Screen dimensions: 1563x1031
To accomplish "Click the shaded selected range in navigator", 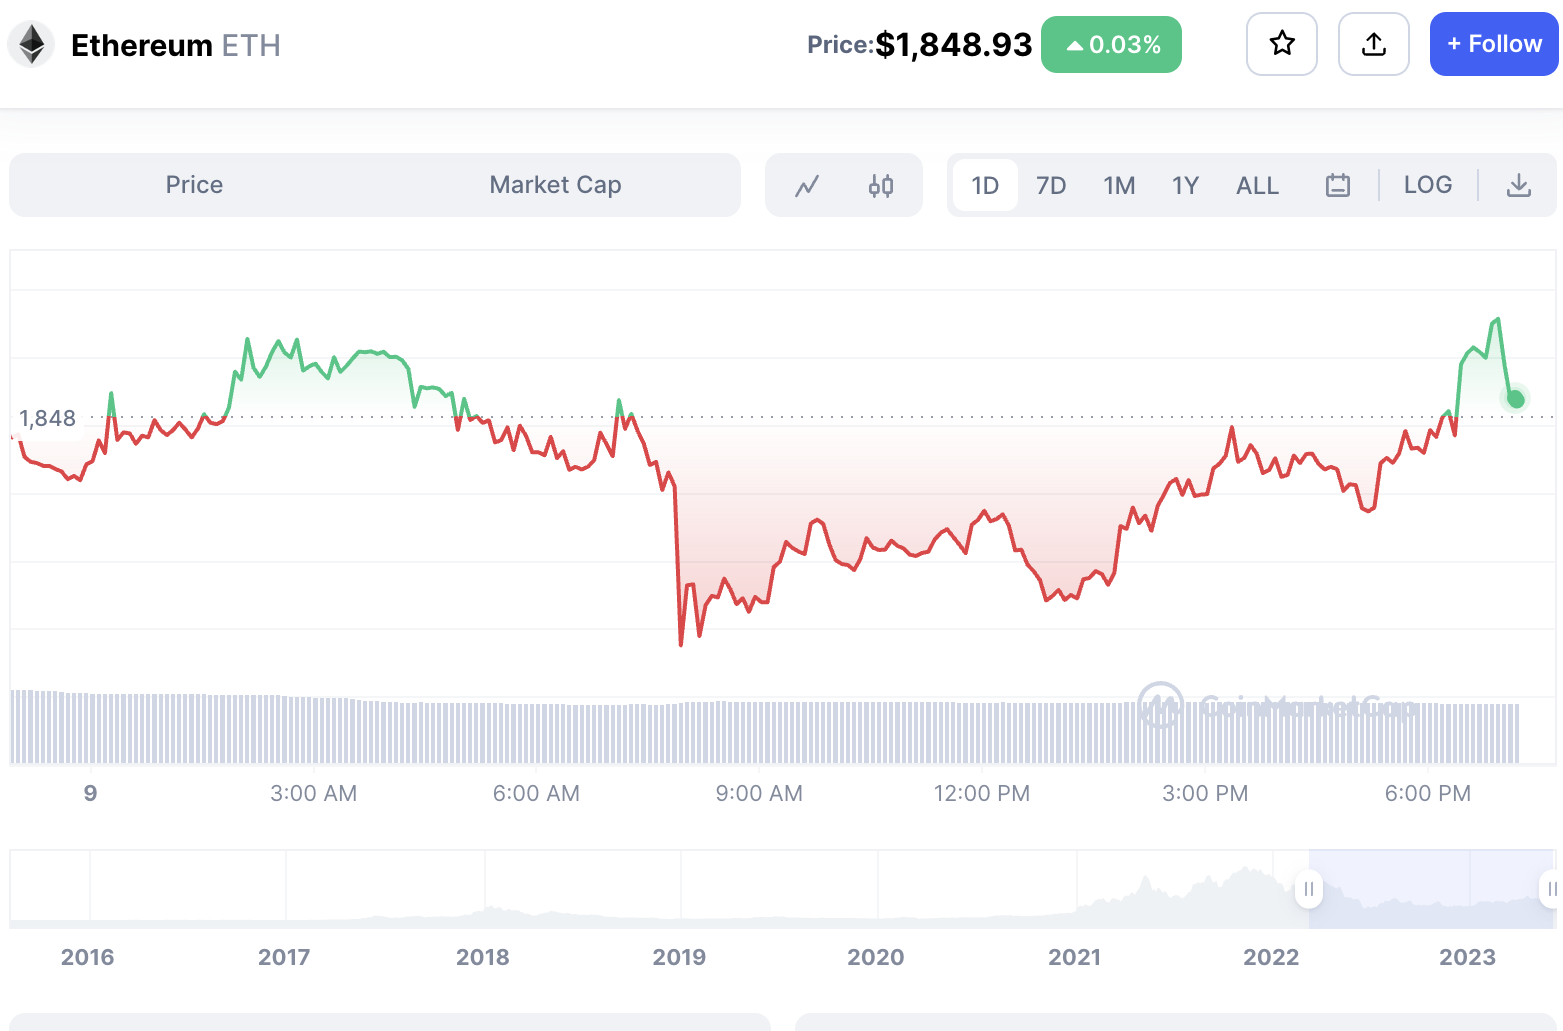I will pyautogui.click(x=1431, y=889).
